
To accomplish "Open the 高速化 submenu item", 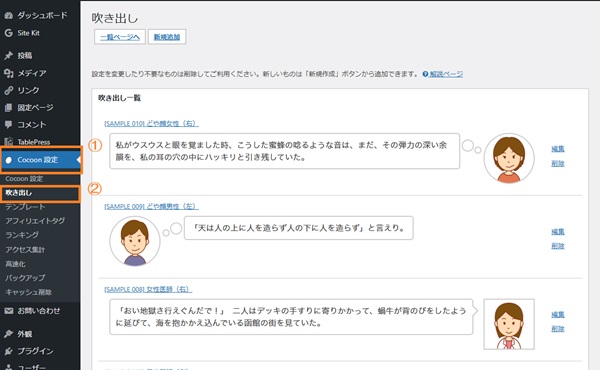I will (x=15, y=264).
